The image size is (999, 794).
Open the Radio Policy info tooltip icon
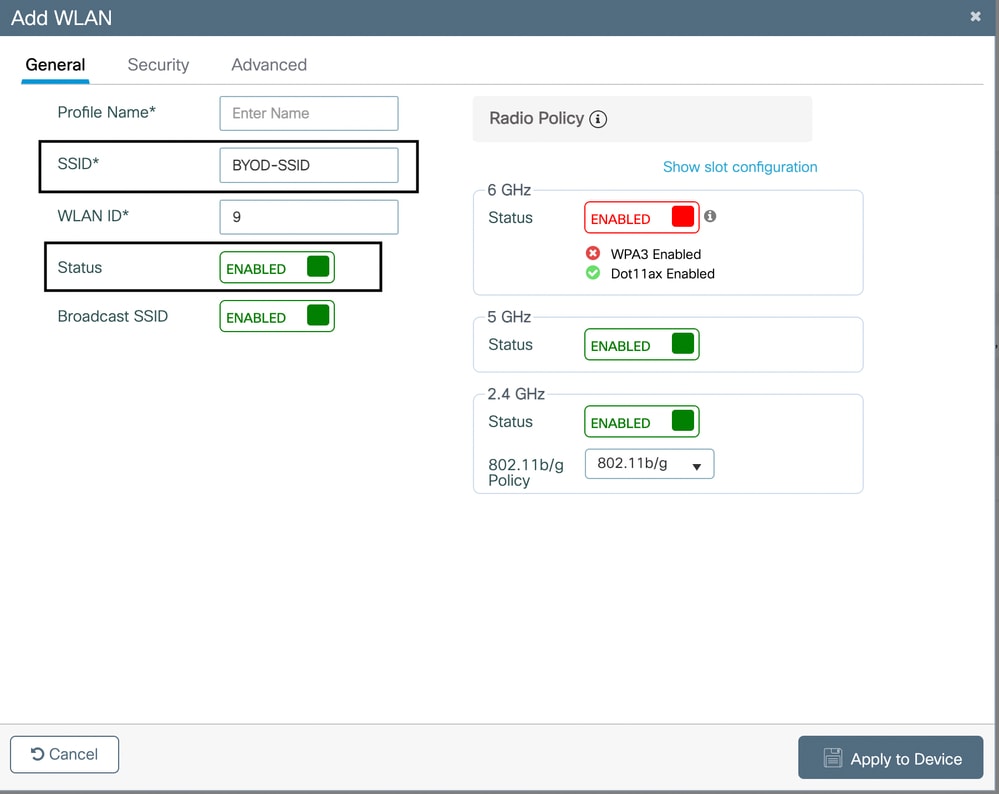[x=598, y=118]
